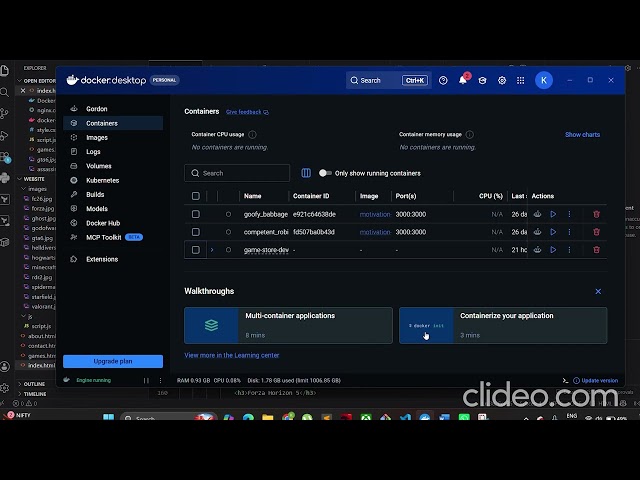
Task: Open Gordon in the sidebar
Action: click(x=113, y=109)
